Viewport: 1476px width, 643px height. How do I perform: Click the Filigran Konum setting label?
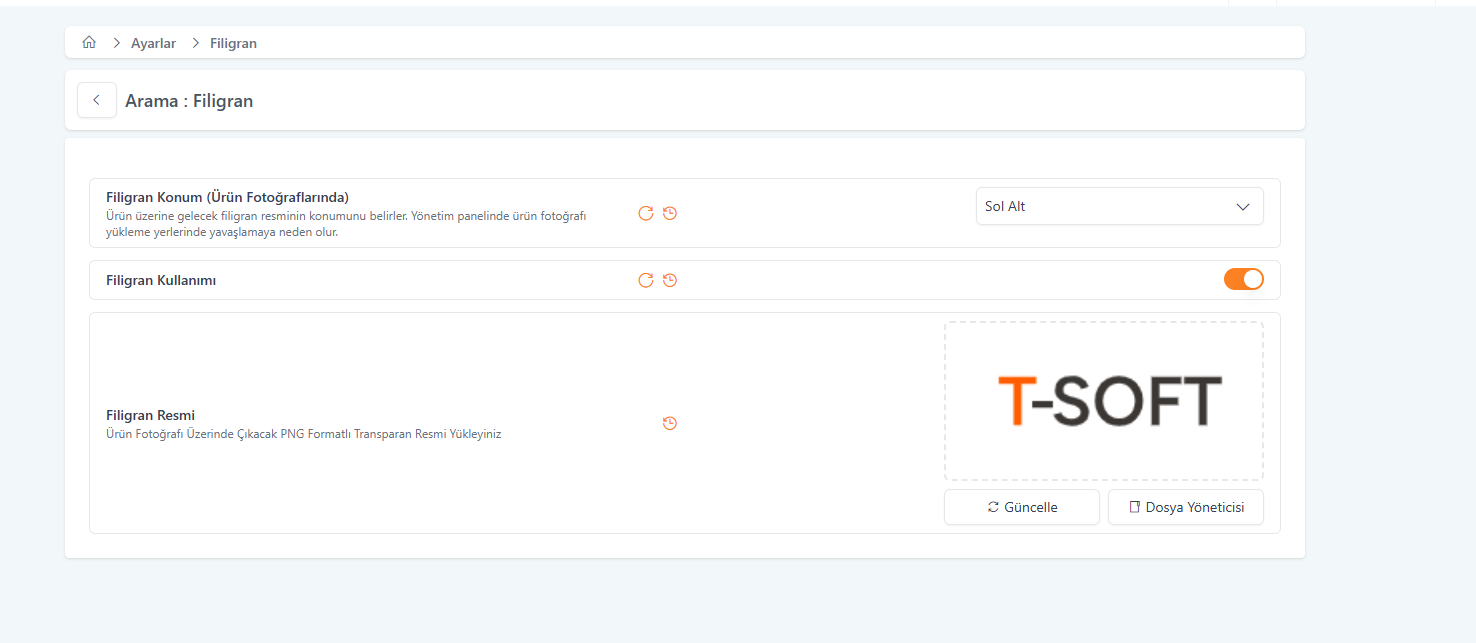tap(227, 197)
